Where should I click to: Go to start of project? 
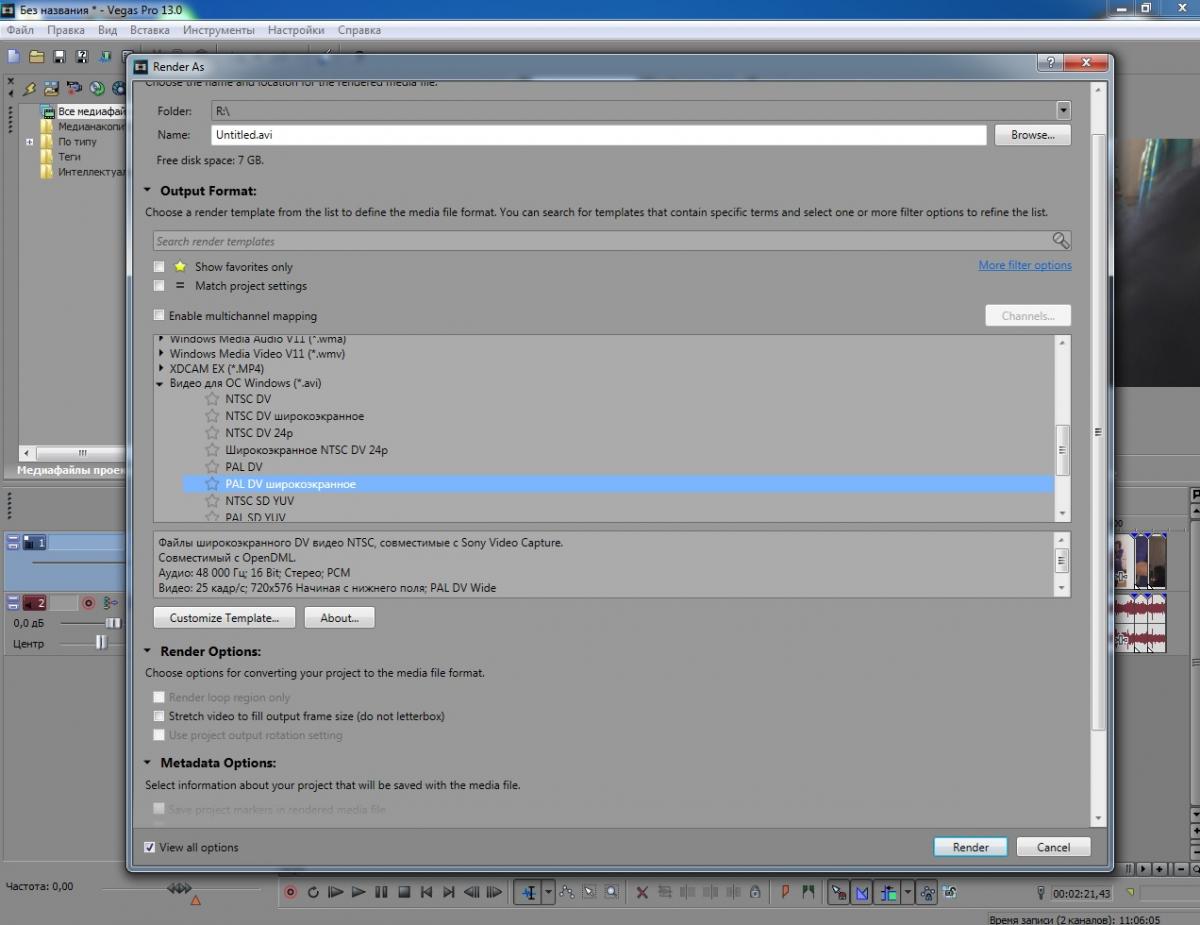[x=426, y=892]
